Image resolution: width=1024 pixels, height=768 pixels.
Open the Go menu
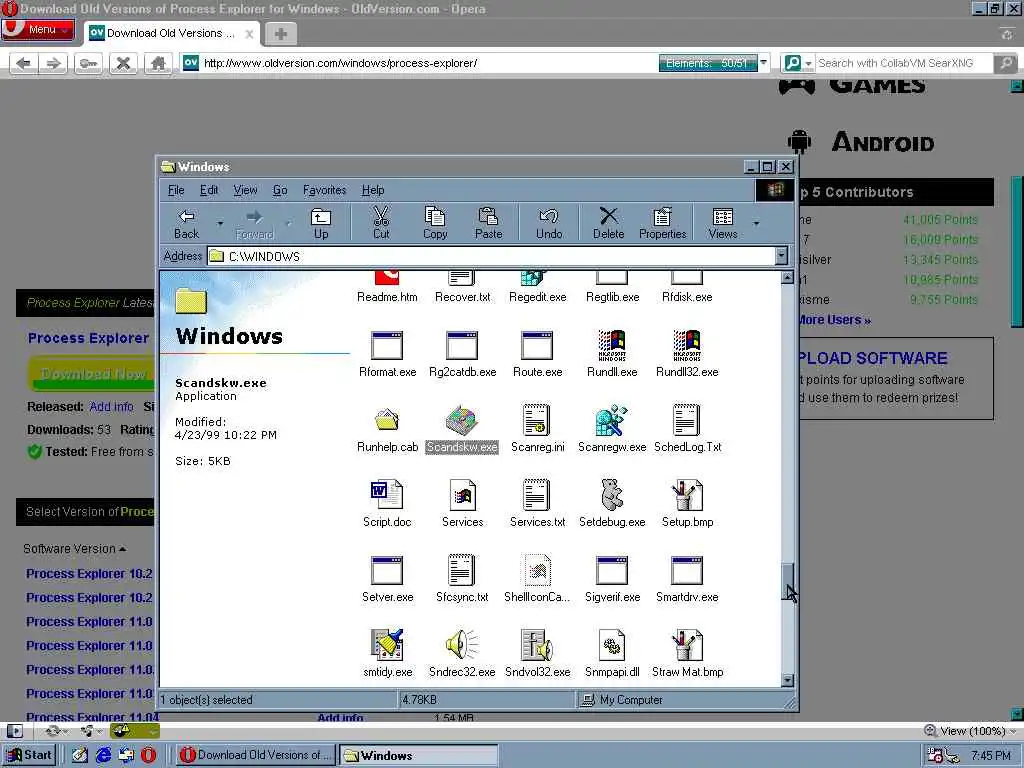(x=280, y=190)
